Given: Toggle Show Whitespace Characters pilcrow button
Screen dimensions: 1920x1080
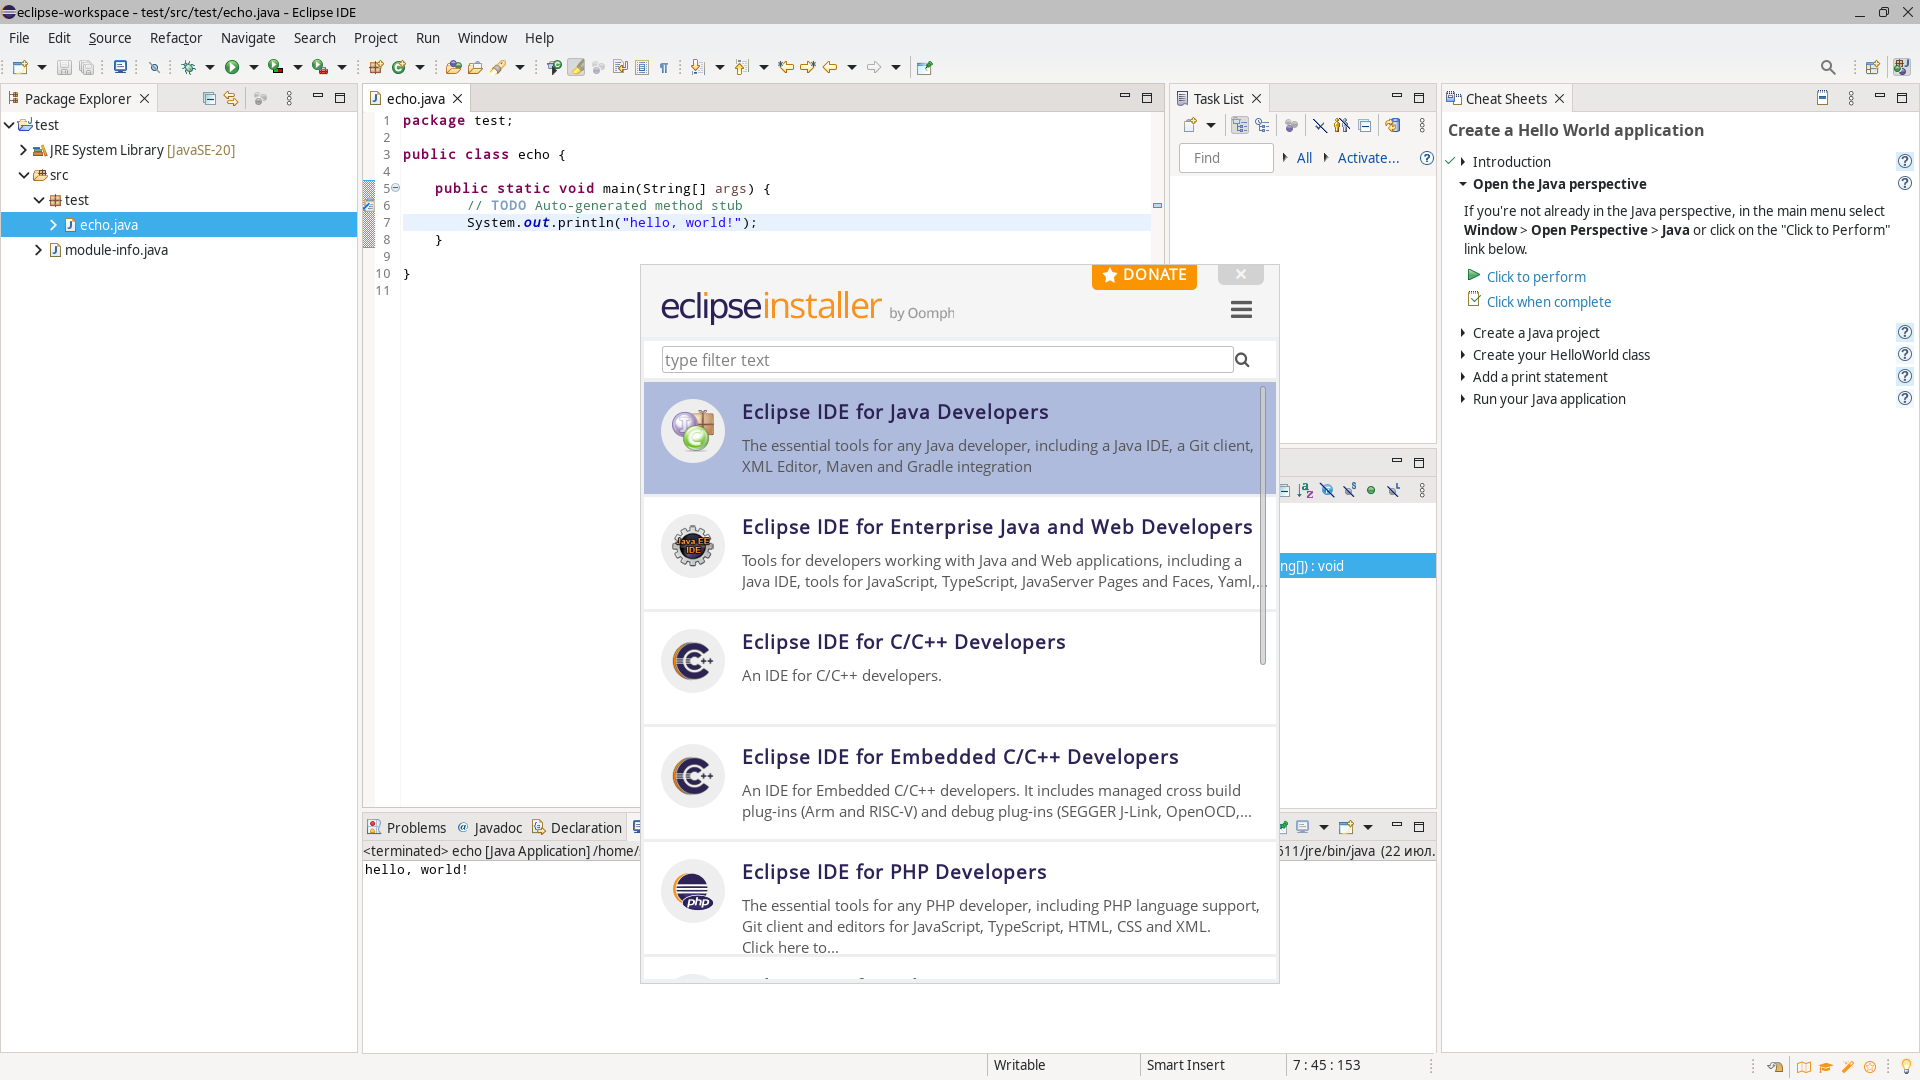Looking at the screenshot, I should tap(664, 67).
